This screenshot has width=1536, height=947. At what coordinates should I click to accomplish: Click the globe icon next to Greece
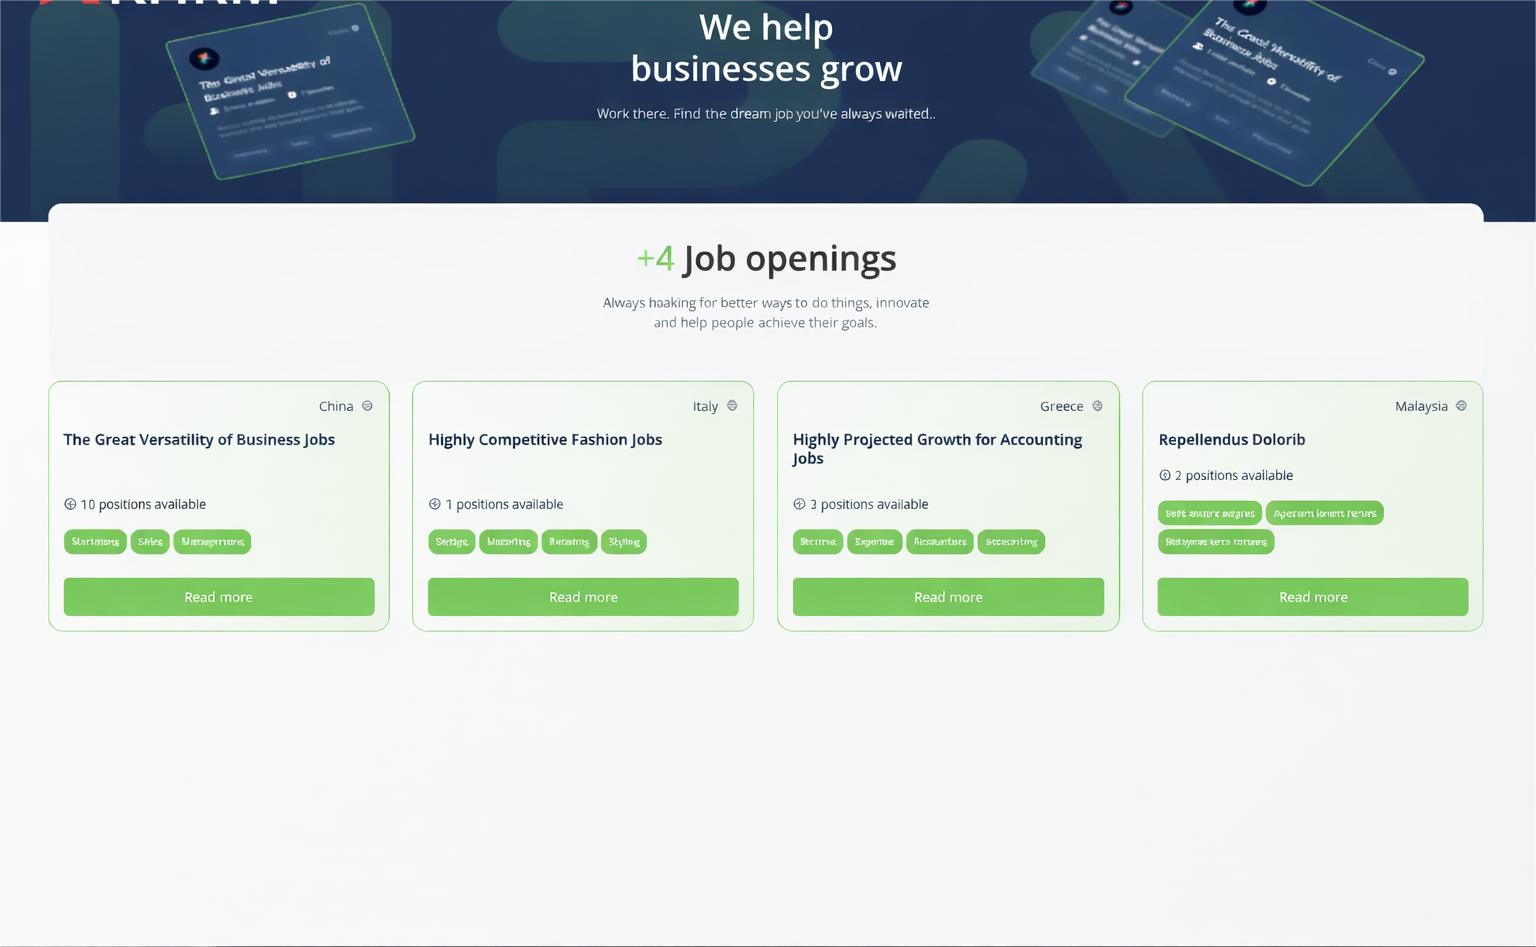(x=1097, y=406)
